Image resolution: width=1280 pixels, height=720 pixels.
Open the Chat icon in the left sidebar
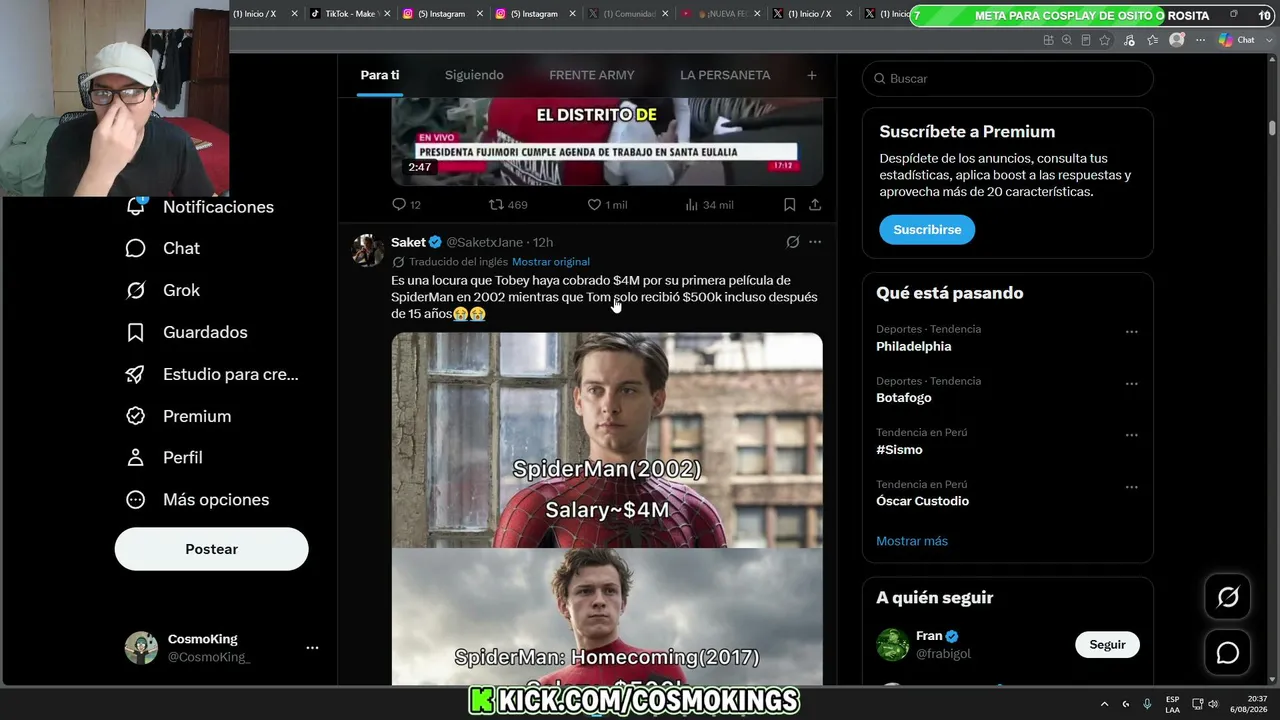136,248
